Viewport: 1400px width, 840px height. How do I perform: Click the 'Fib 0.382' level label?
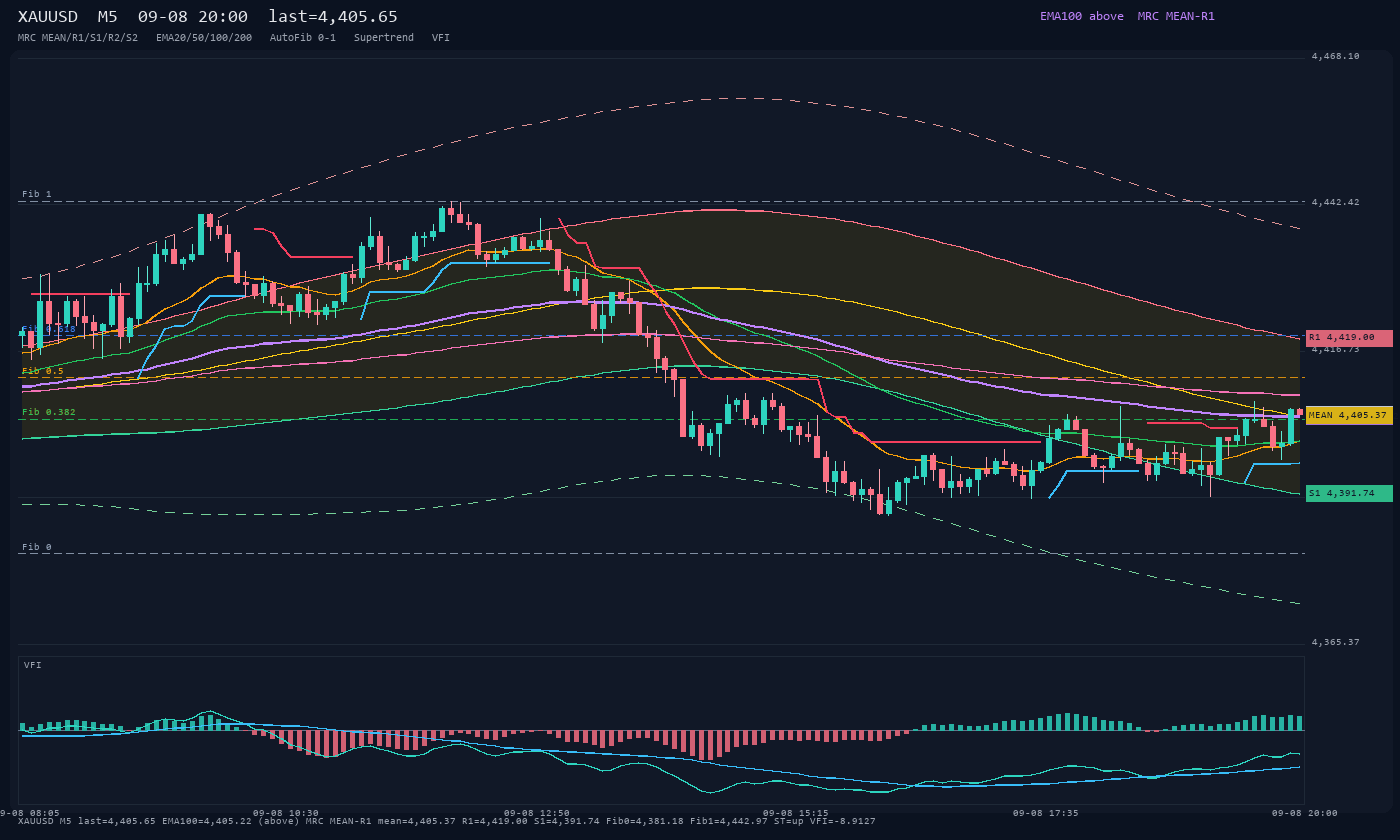tap(49, 412)
